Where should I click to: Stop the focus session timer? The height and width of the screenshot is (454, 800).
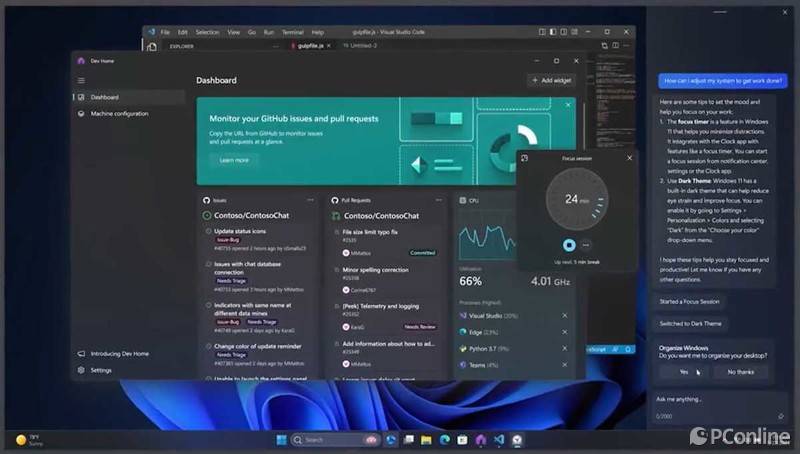[x=569, y=245]
